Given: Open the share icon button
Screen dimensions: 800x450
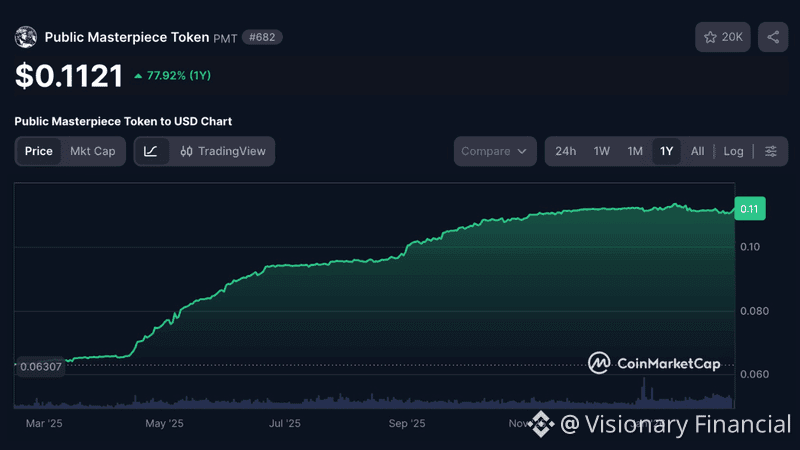Looking at the screenshot, I should coord(773,37).
